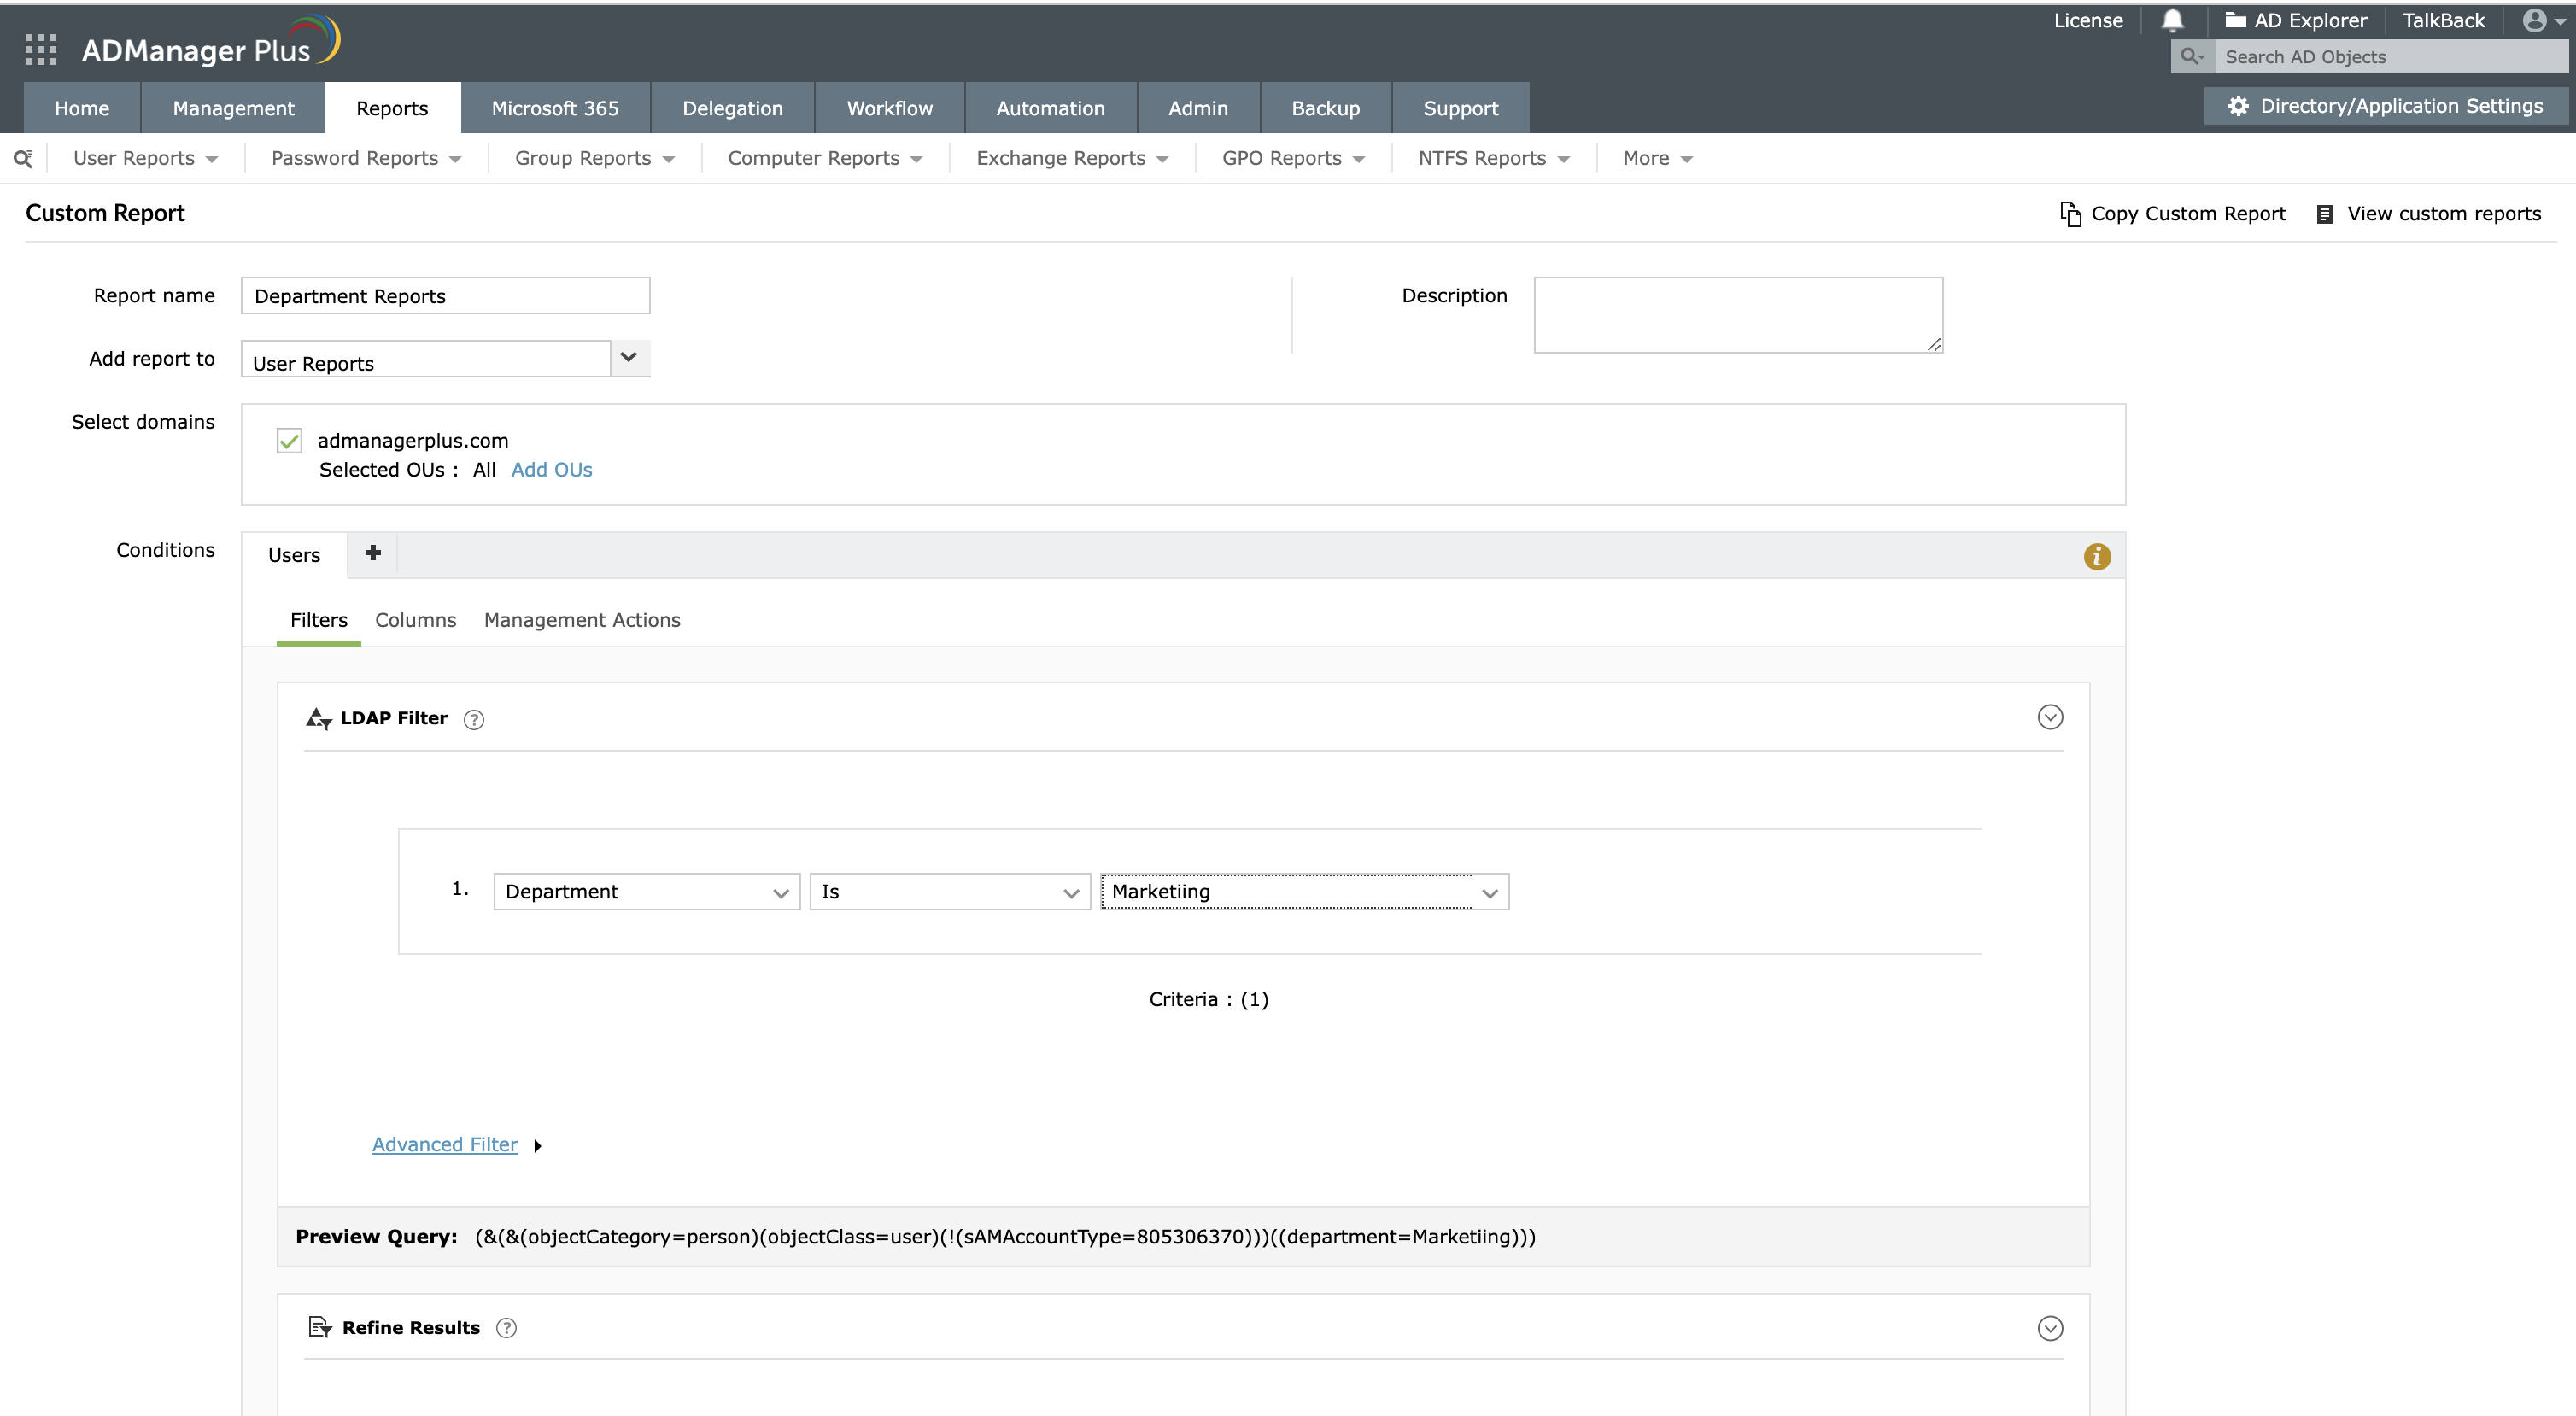2576x1416 pixels.
Task: Click the report search icon
Action: click(22, 158)
